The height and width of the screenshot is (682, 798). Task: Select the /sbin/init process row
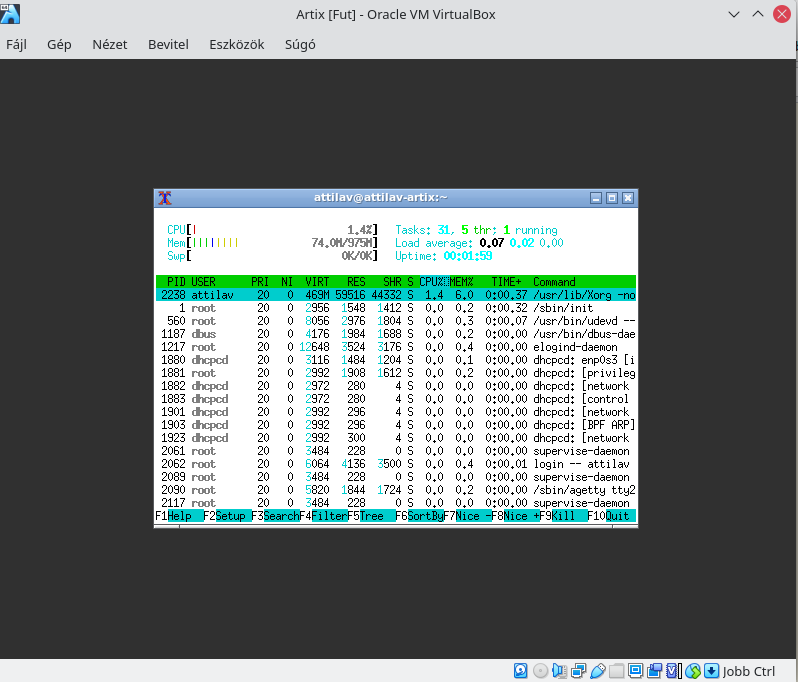[396, 308]
